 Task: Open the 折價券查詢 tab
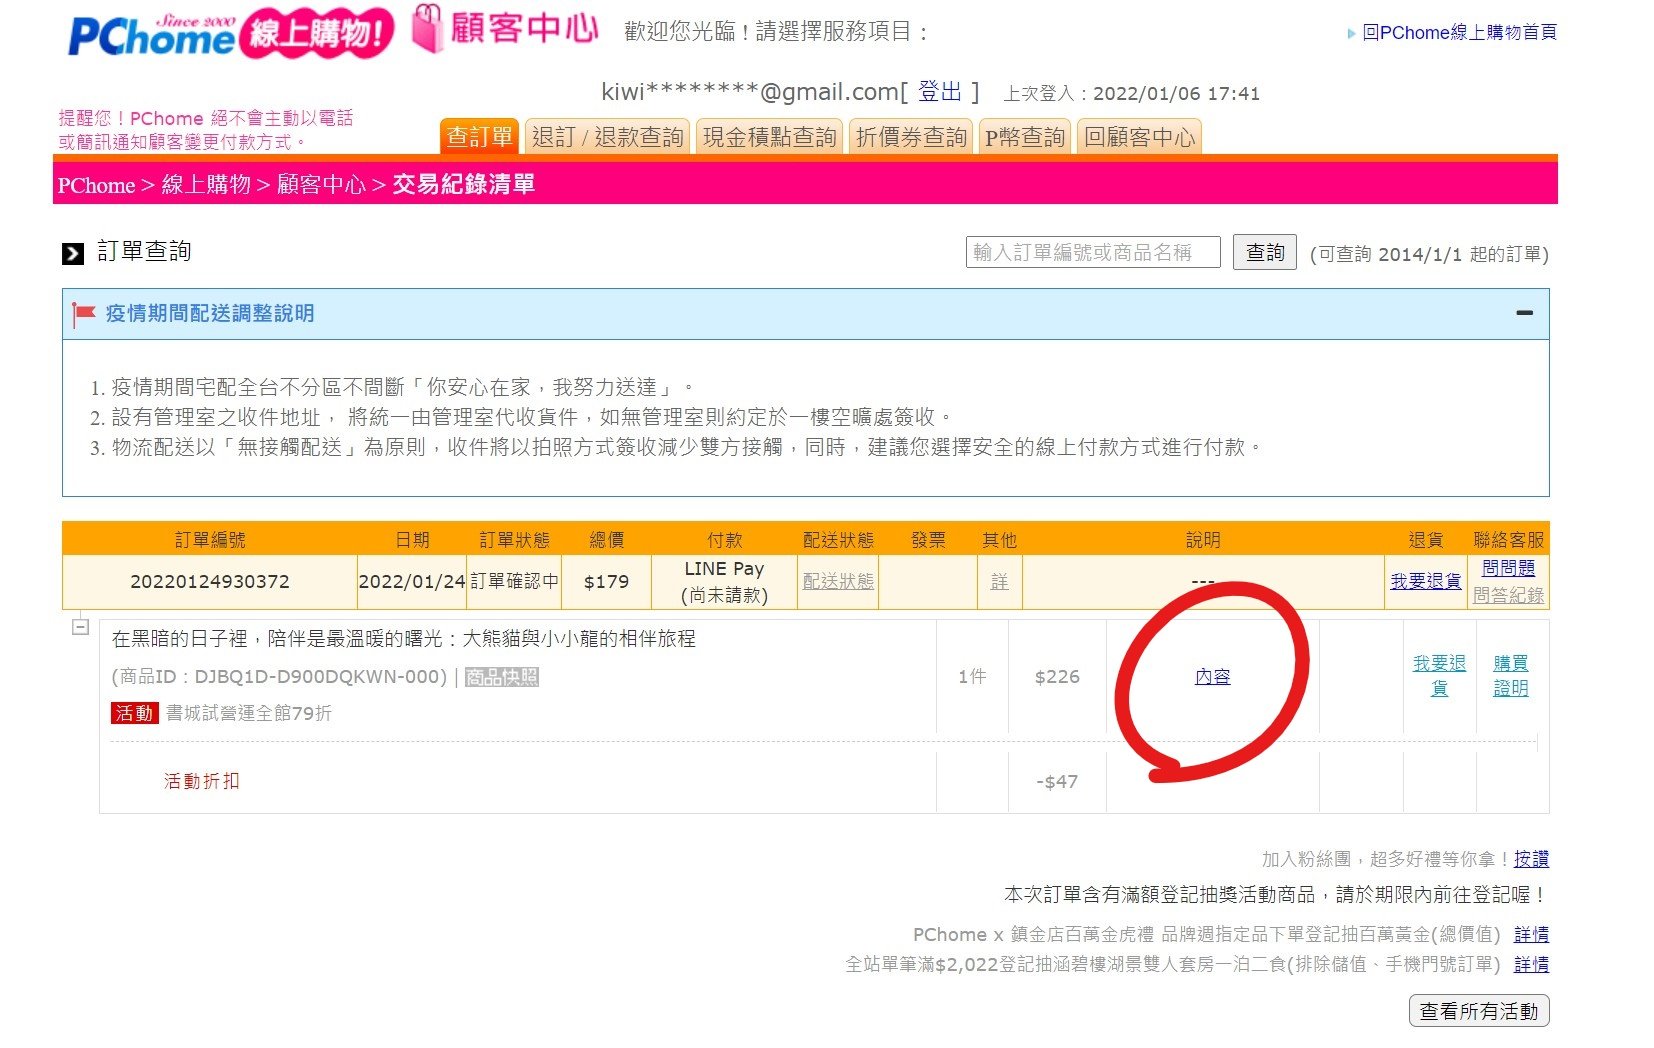coord(911,137)
